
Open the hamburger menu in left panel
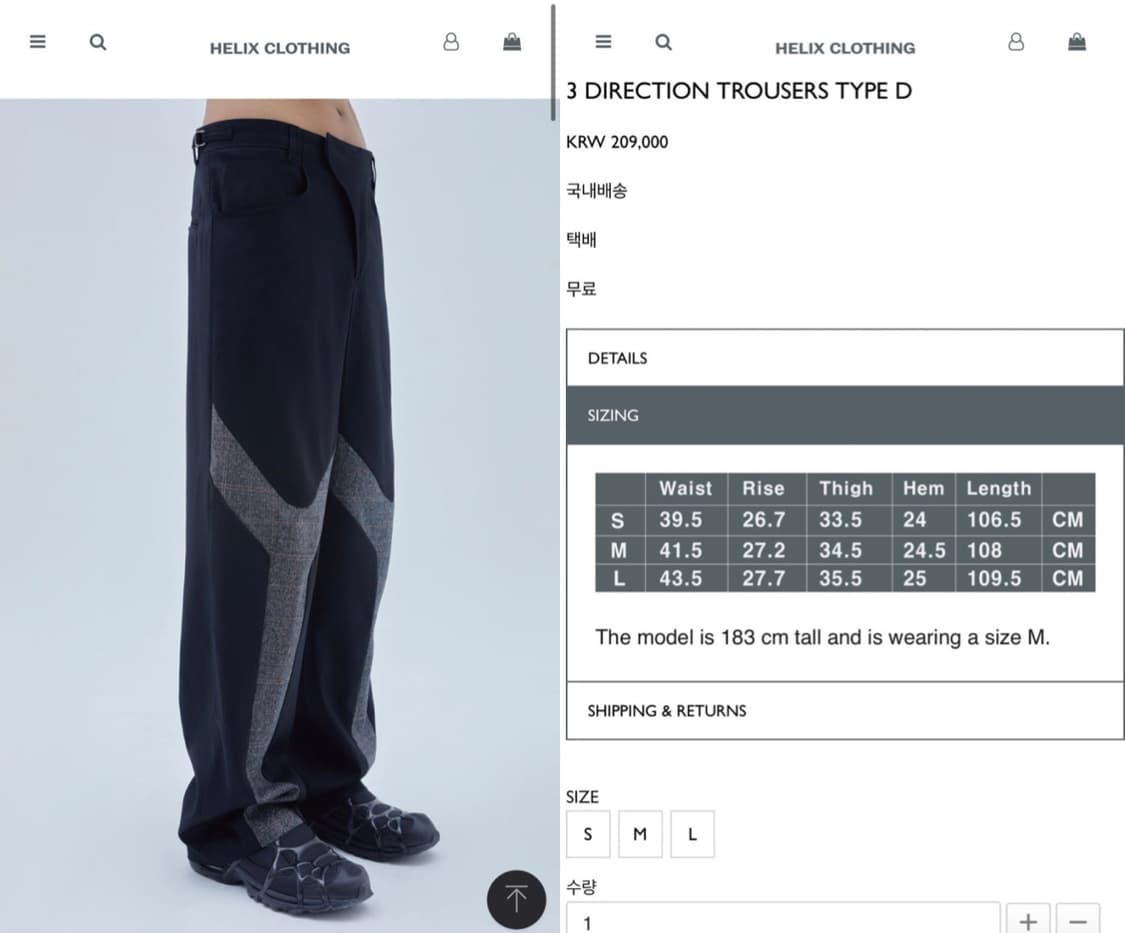(x=37, y=42)
